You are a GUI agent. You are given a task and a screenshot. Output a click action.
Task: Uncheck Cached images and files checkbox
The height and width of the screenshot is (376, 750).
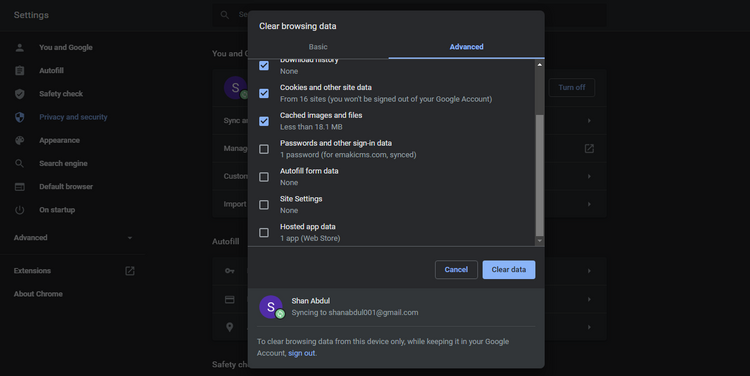coord(264,121)
